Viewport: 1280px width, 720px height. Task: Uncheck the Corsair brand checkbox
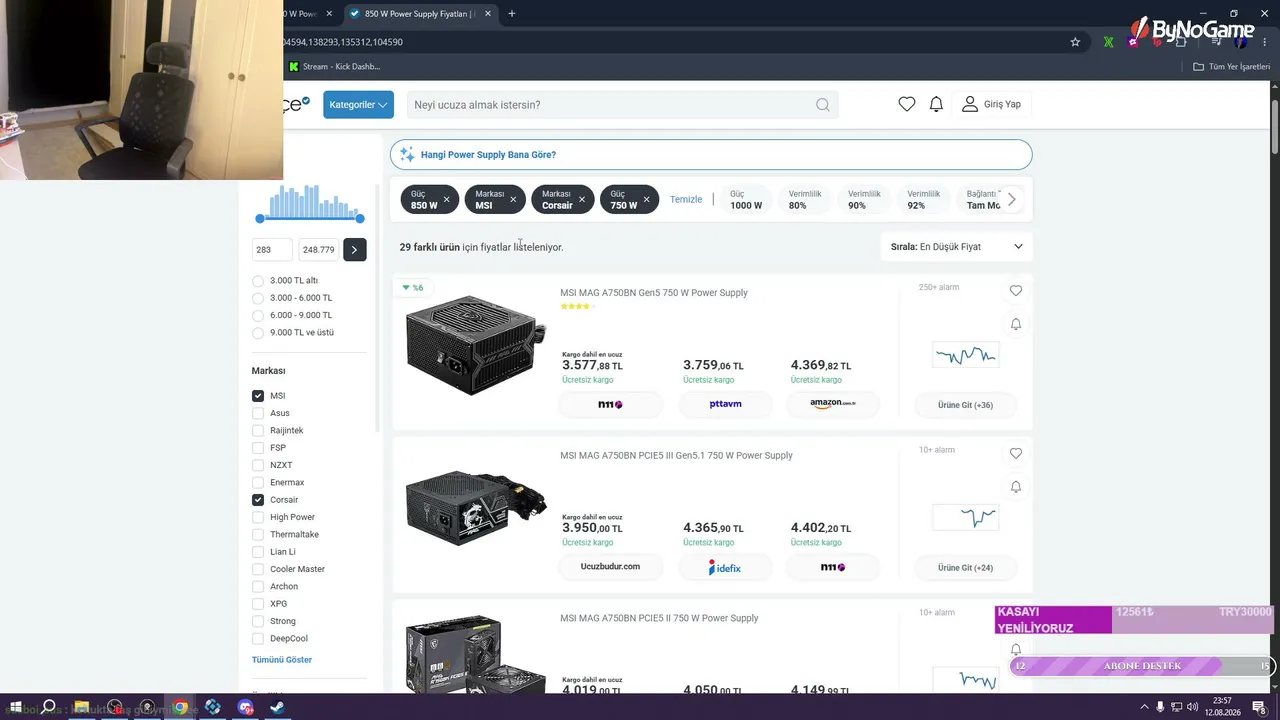258,500
